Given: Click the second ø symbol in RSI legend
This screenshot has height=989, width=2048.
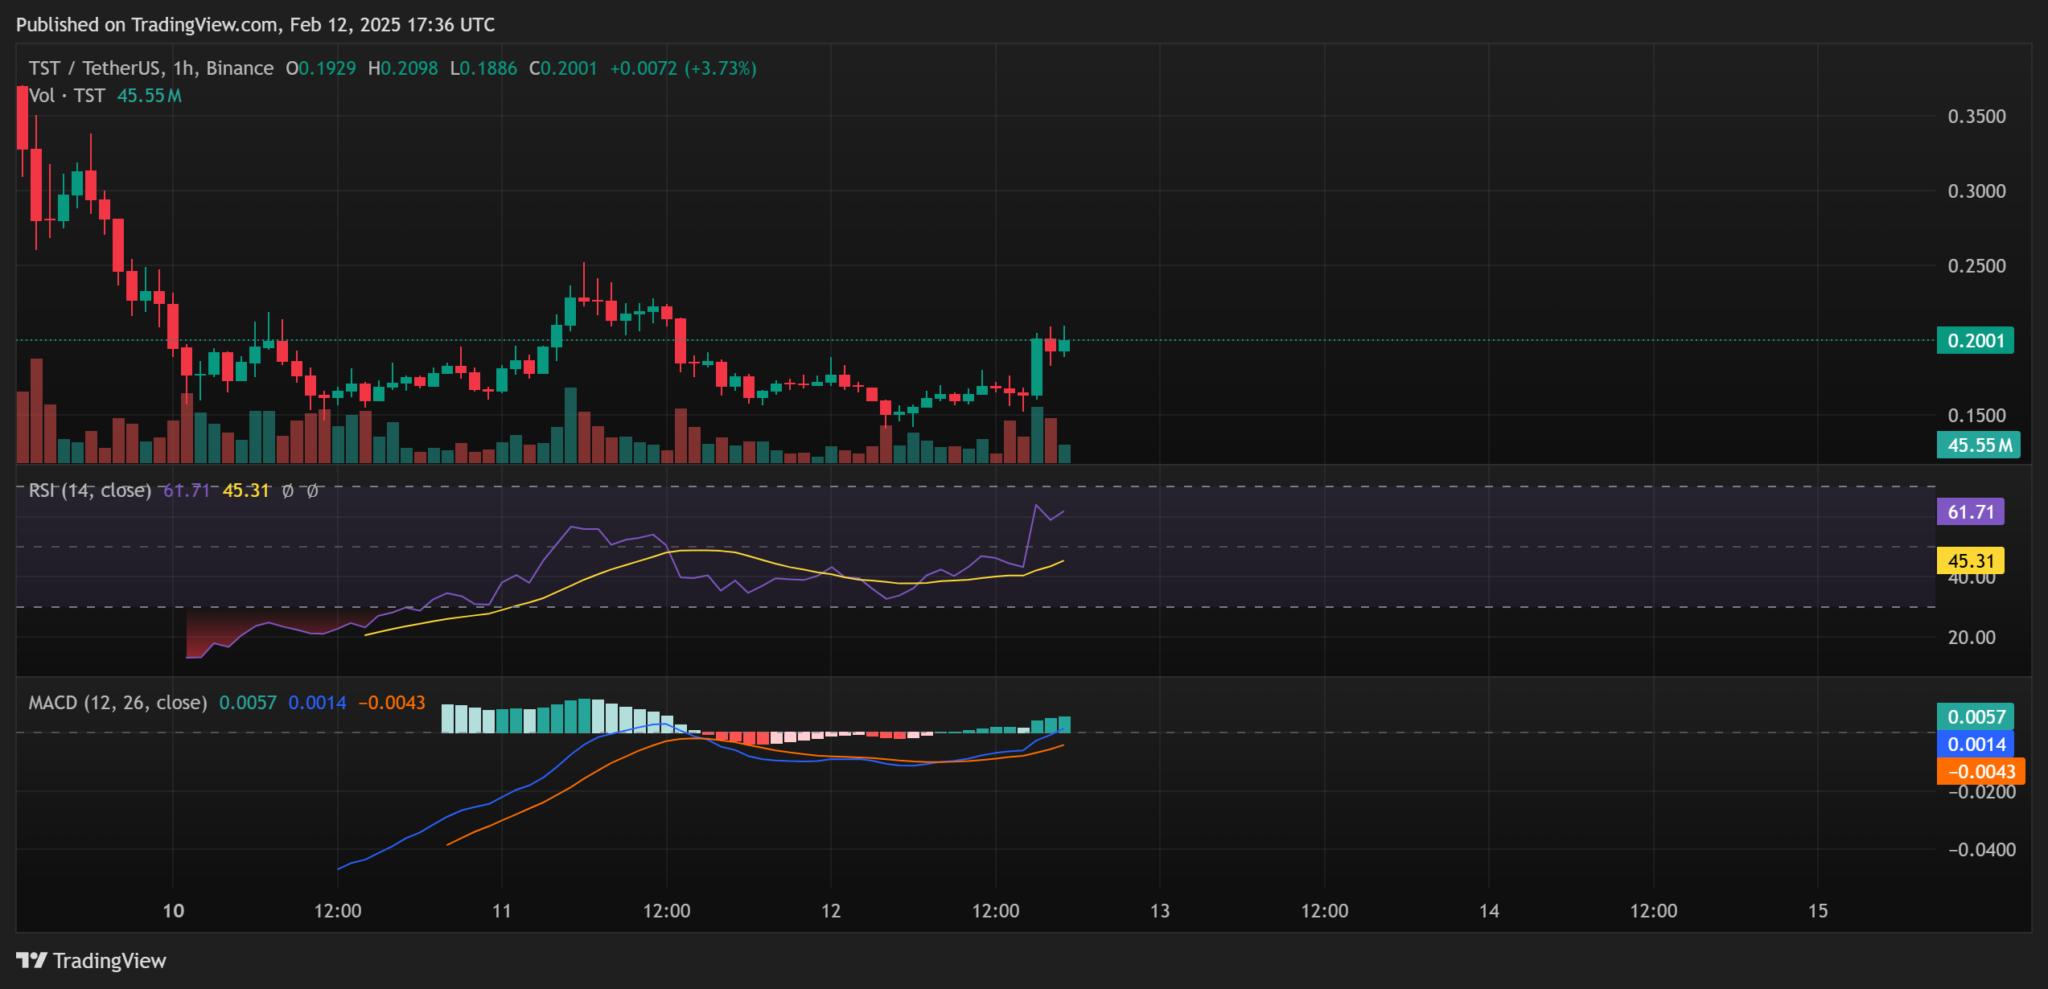Looking at the screenshot, I should click(x=310, y=491).
